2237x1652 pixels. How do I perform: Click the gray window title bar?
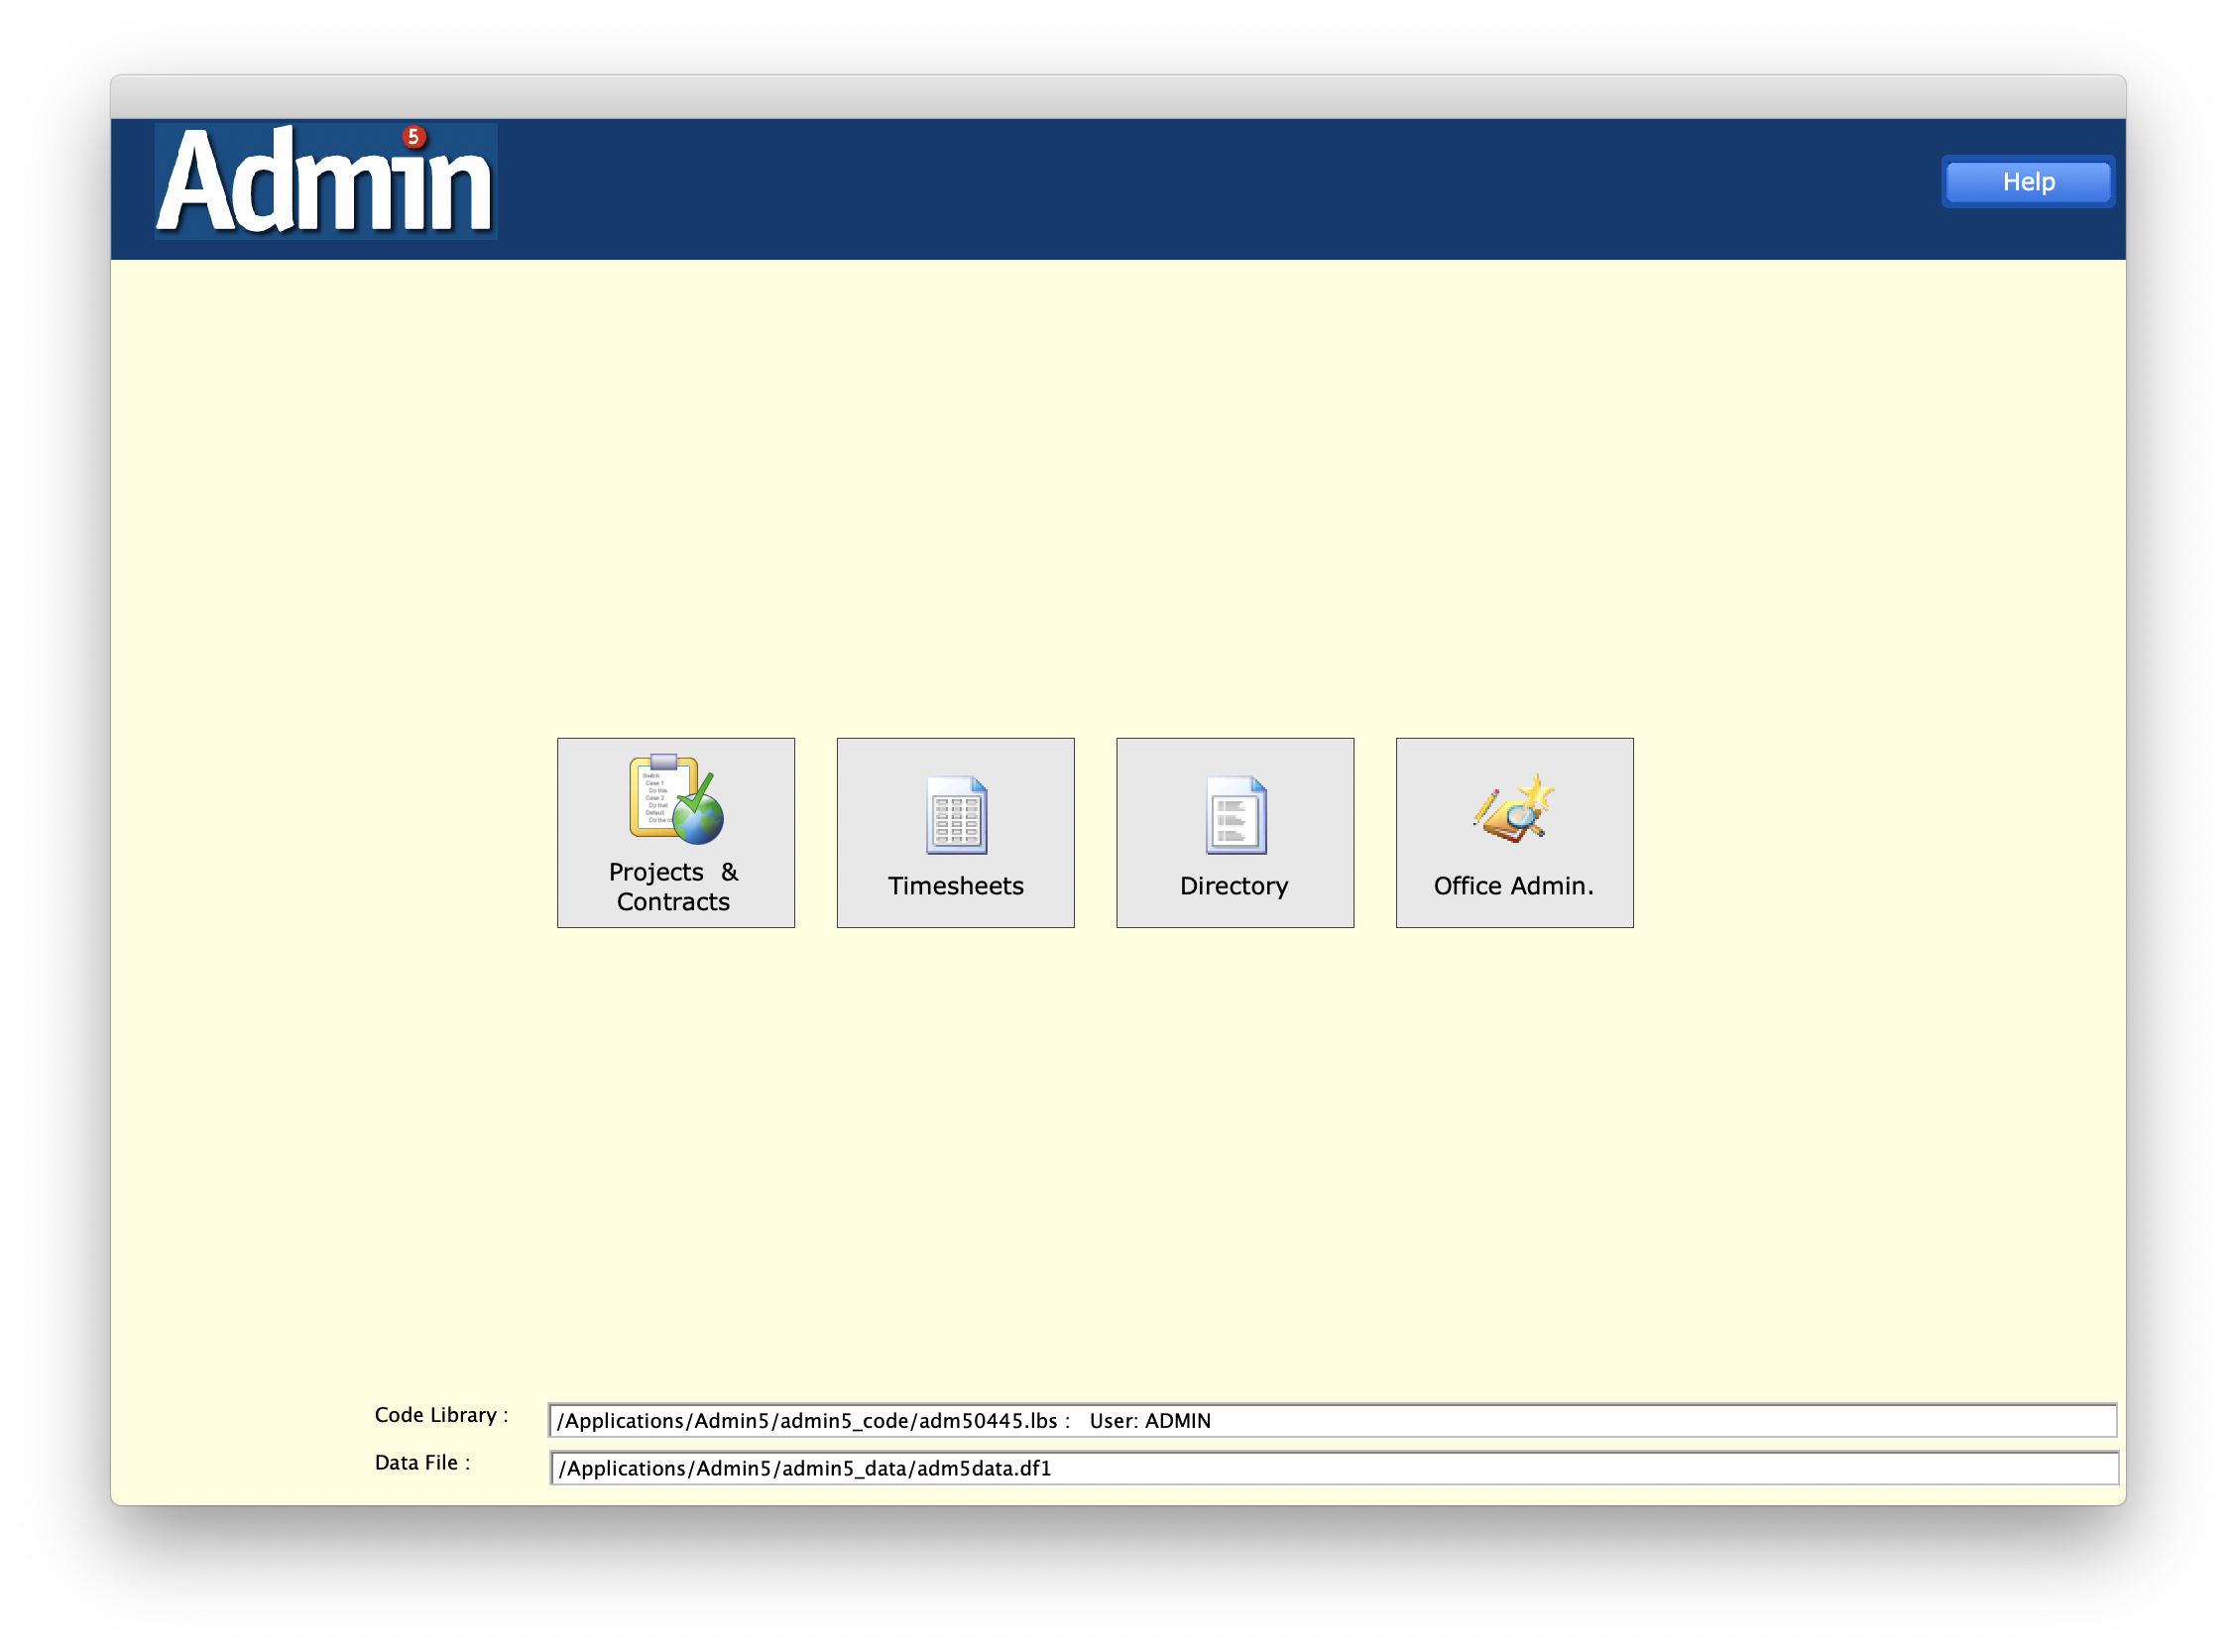point(1118,97)
